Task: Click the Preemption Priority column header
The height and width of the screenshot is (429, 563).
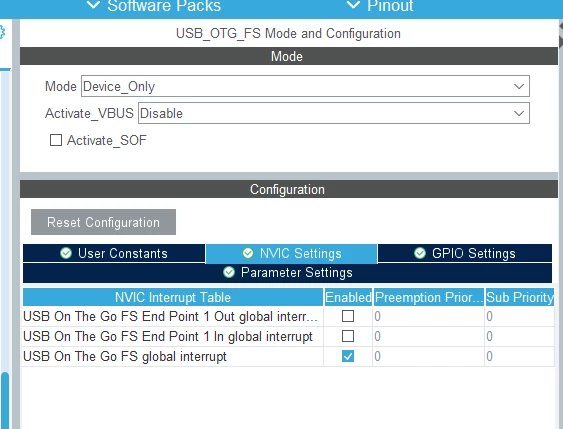Action: tap(429, 297)
